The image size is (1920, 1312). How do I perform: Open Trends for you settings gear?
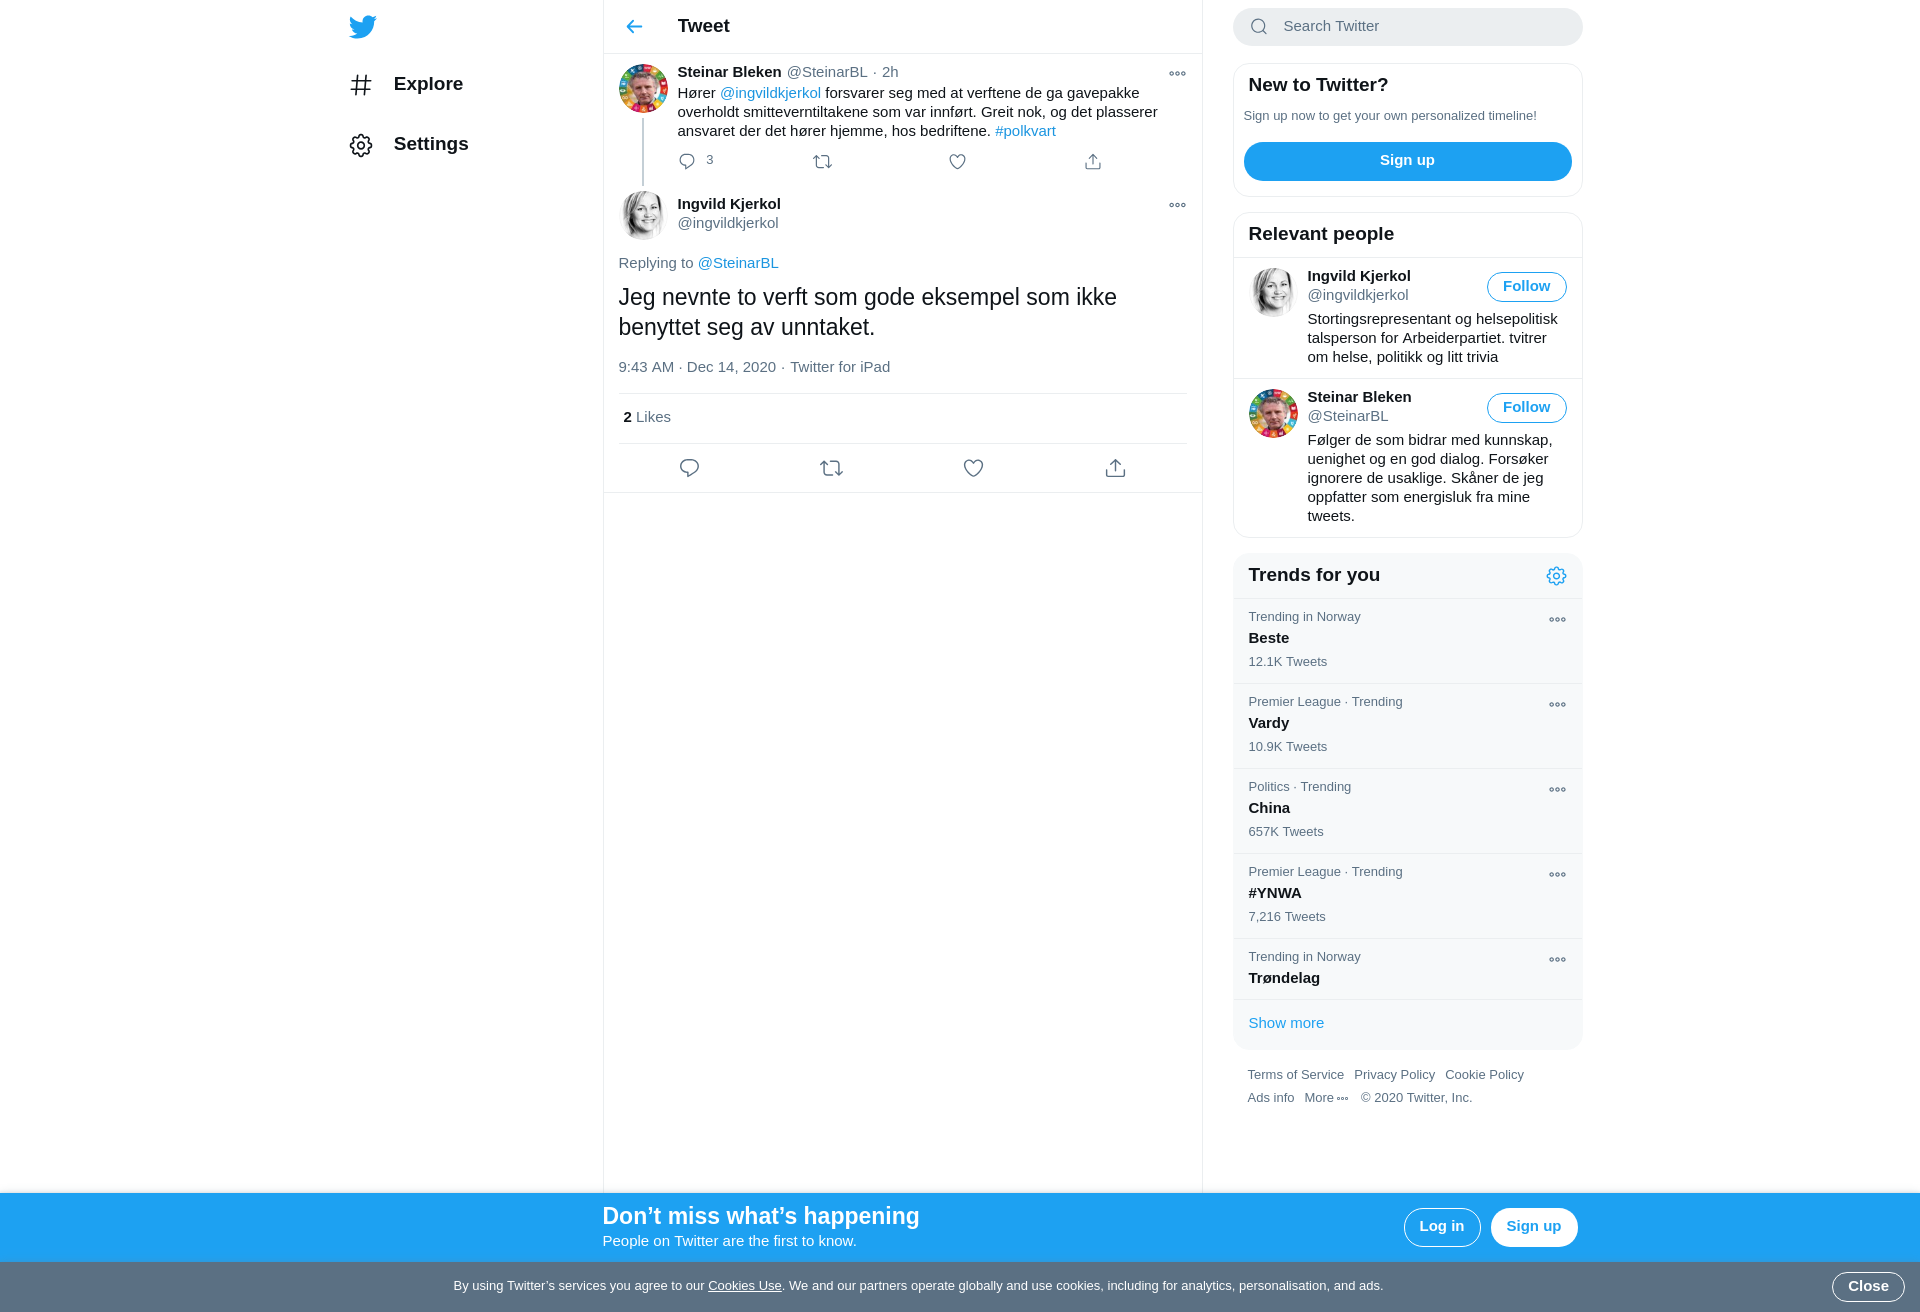1556,576
